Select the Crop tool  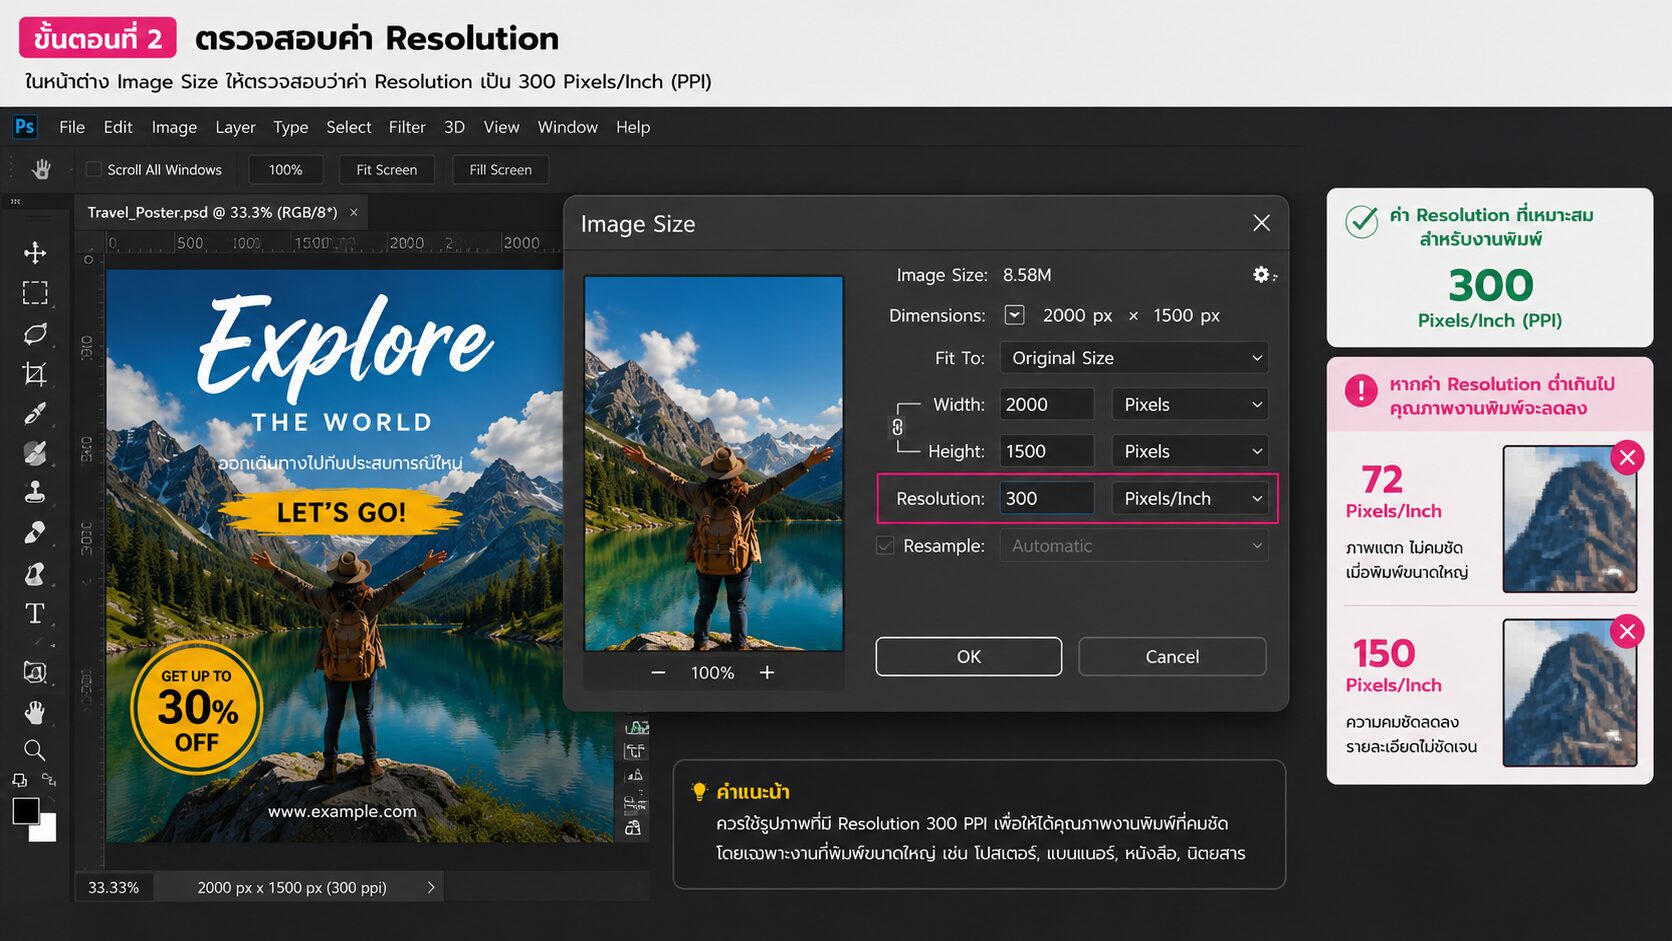point(35,374)
